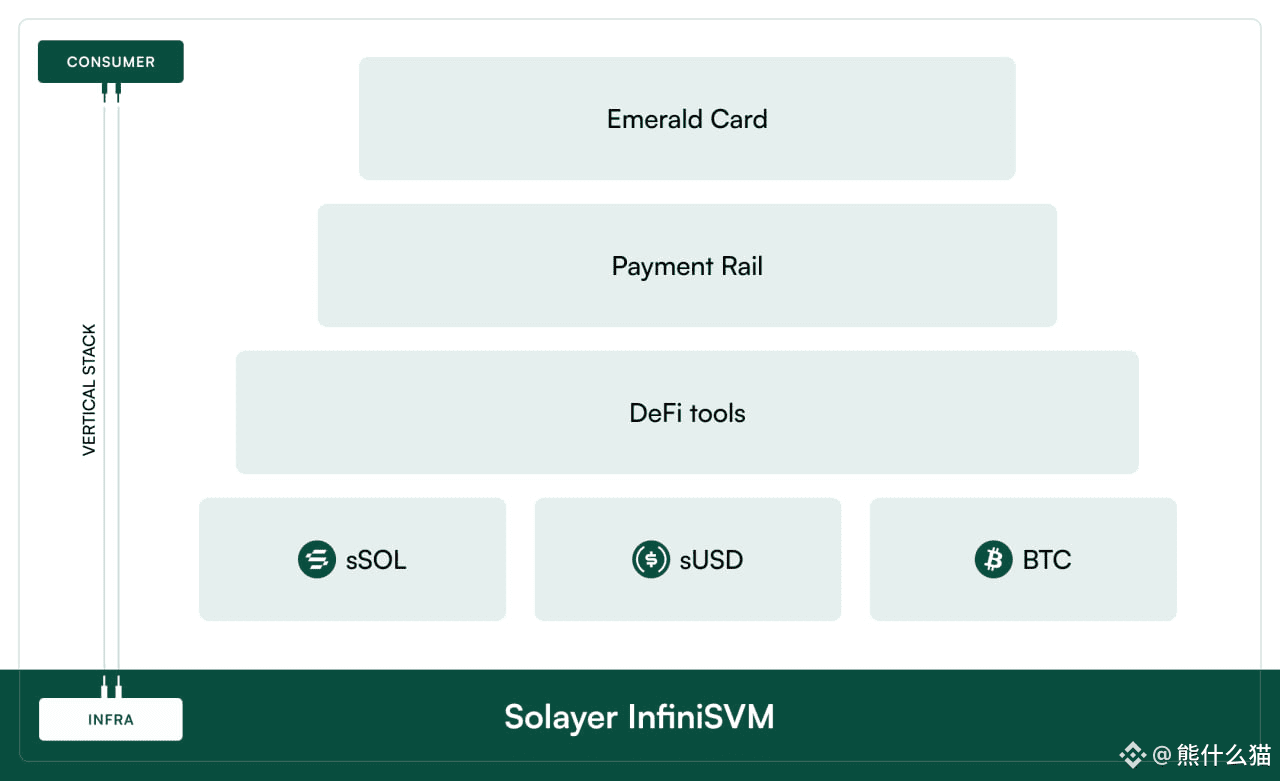Click the @ symbol in the watermark
1280x781 pixels.
(x=1161, y=755)
